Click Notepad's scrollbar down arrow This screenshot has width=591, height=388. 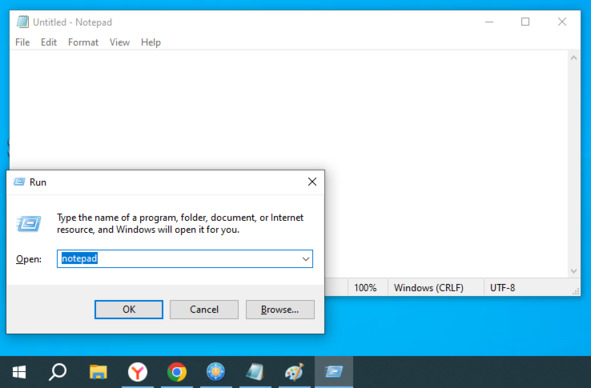point(574,271)
